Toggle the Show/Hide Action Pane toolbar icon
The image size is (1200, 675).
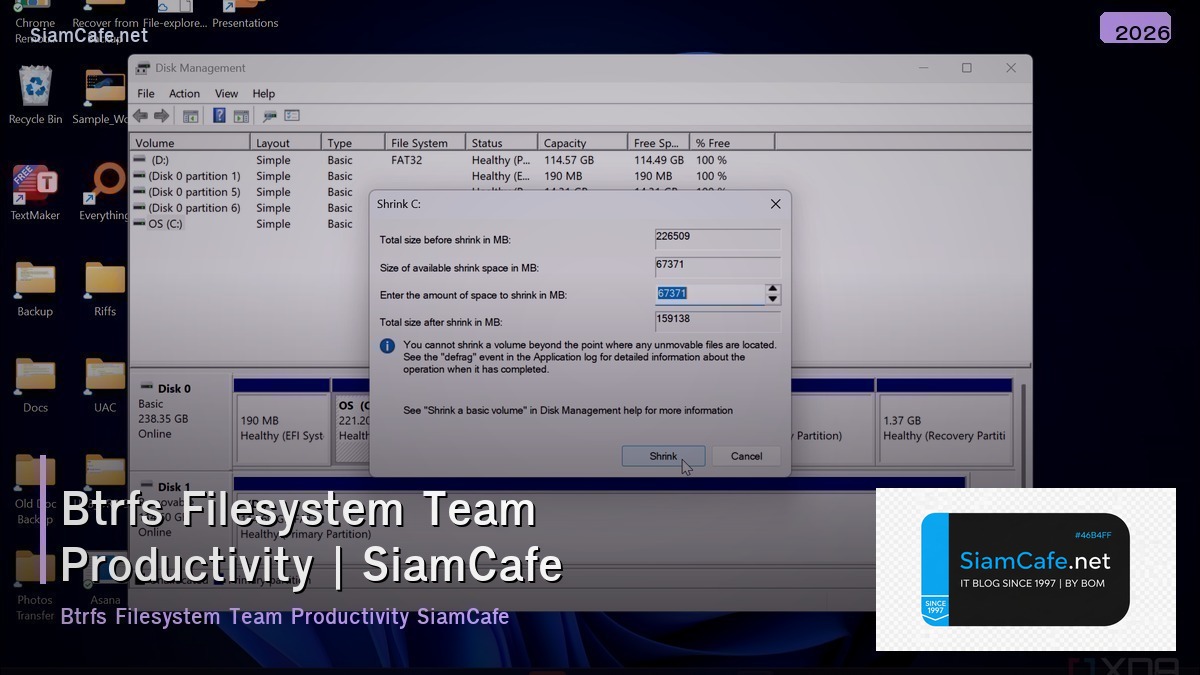coord(240,116)
